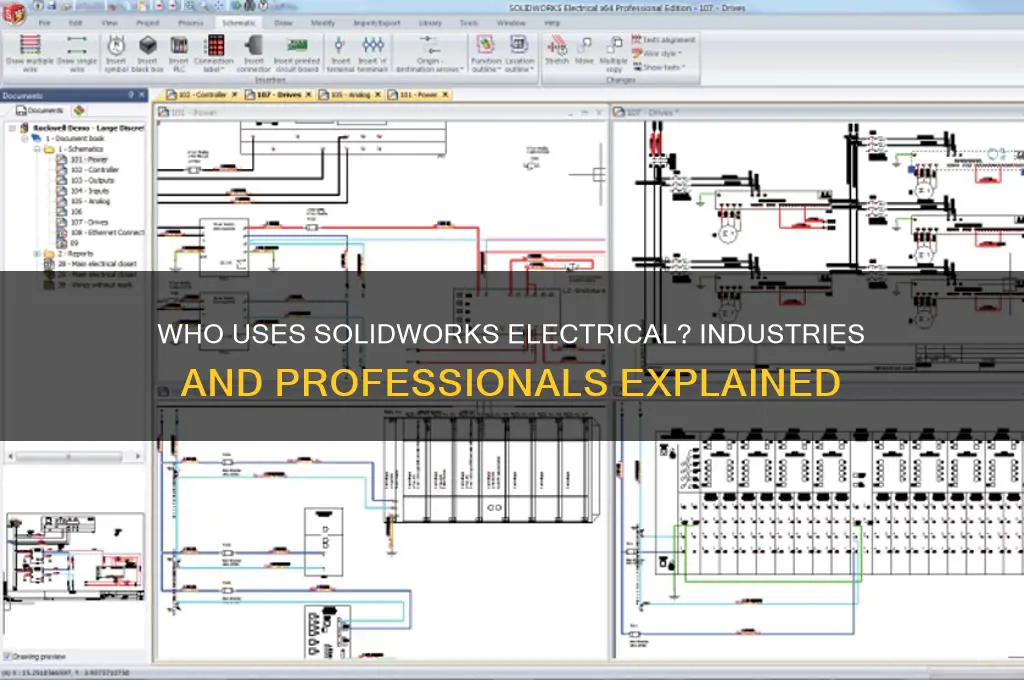Open Connection label dropdown

tap(214, 53)
